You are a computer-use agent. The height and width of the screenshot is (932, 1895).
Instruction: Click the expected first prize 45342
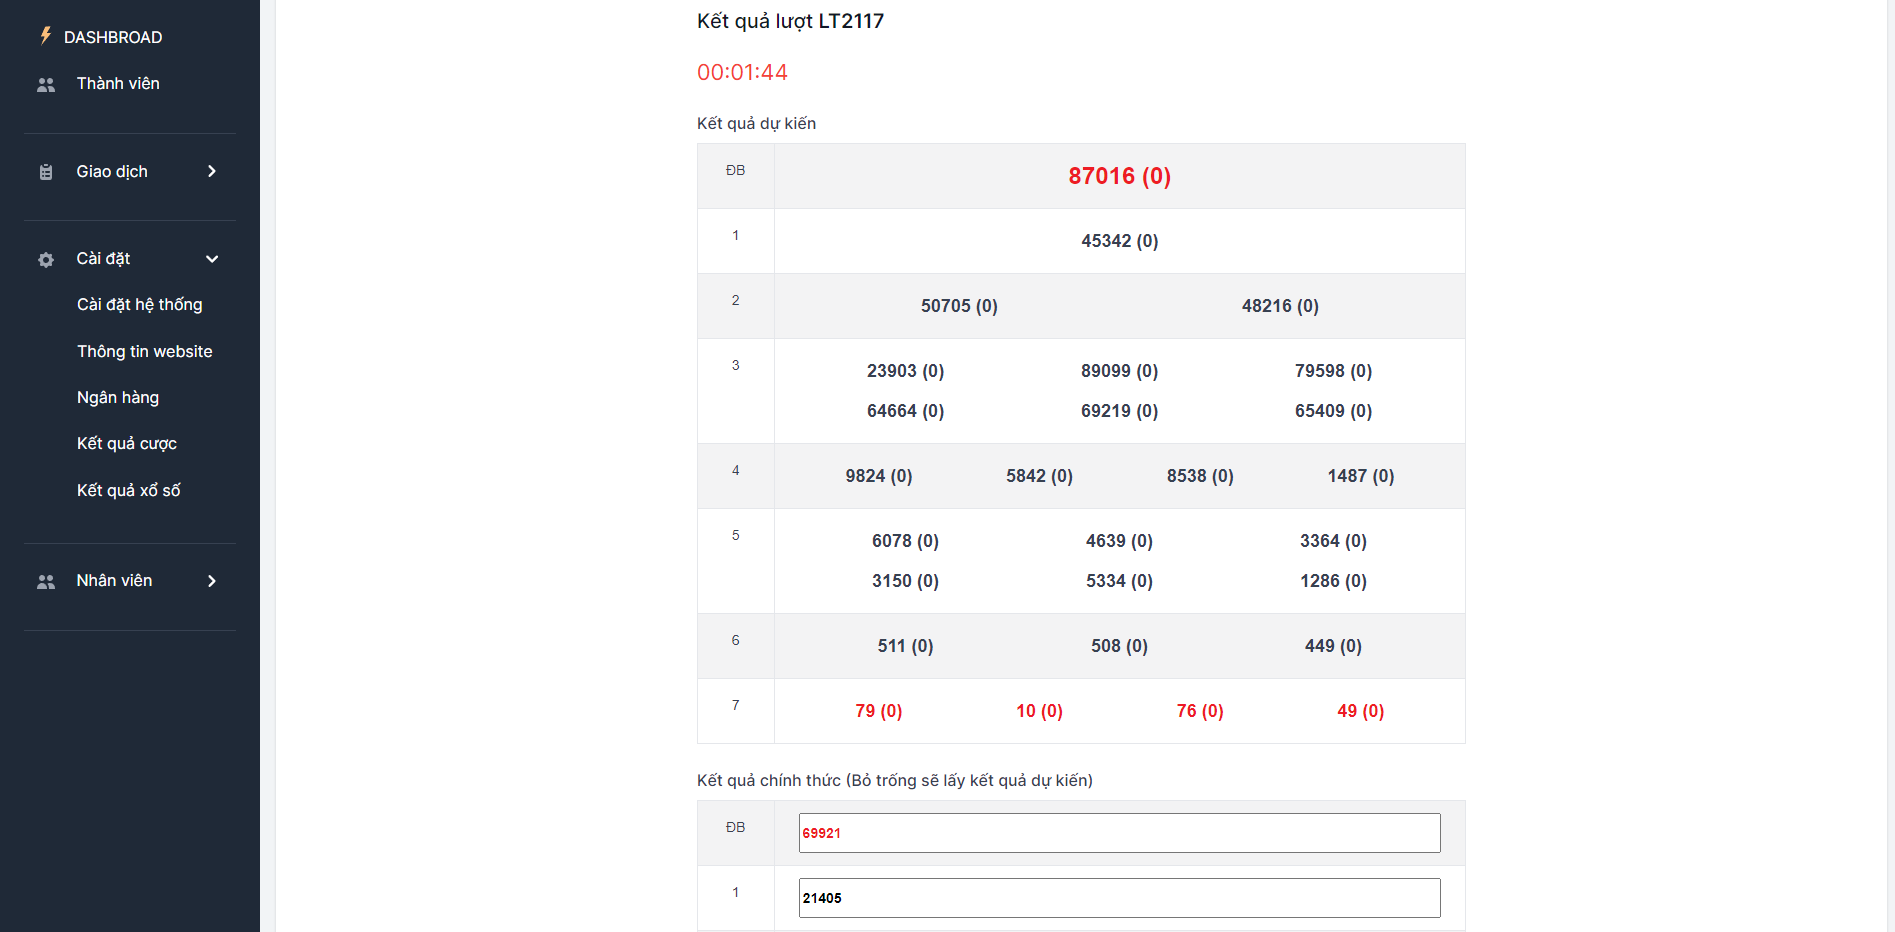pyautogui.click(x=1119, y=241)
